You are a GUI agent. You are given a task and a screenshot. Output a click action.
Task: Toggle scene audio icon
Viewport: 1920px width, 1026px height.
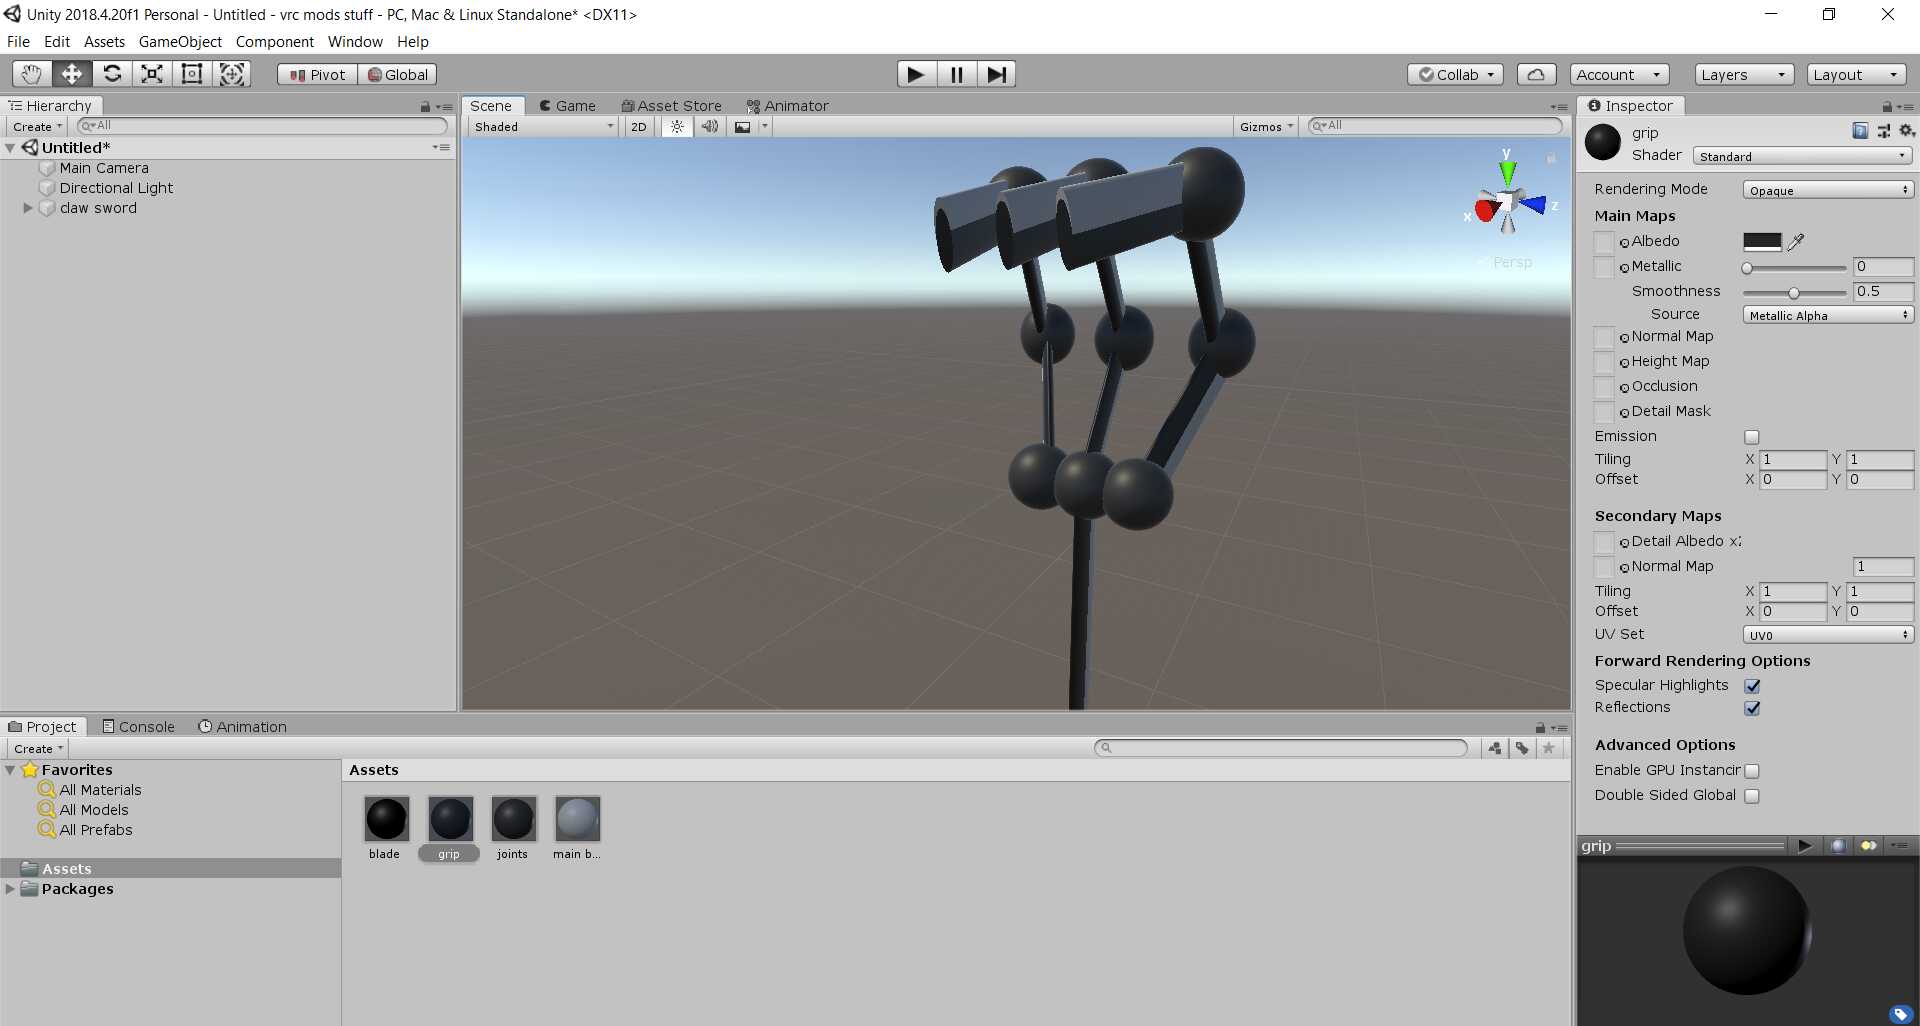pyautogui.click(x=709, y=127)
